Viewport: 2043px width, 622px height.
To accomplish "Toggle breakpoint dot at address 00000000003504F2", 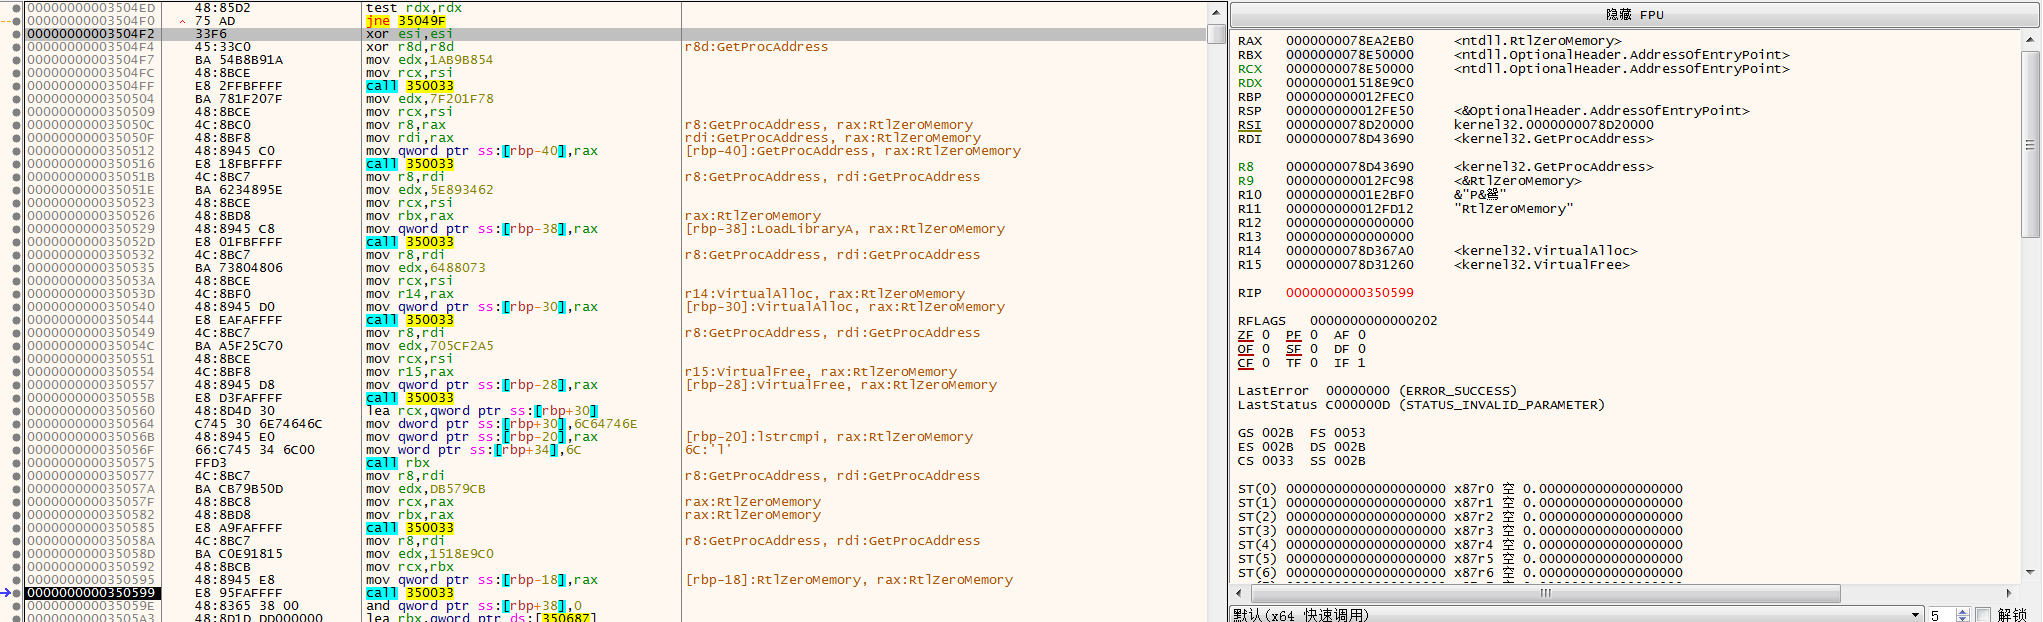I will pos(17,34).
